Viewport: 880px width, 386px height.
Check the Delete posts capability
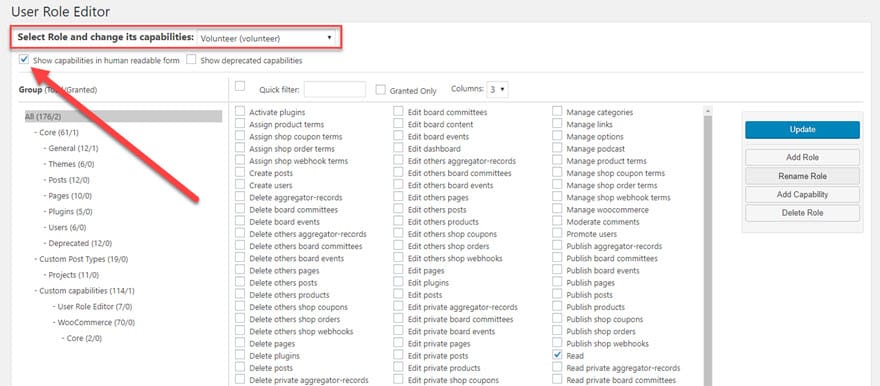click(240, 367)
